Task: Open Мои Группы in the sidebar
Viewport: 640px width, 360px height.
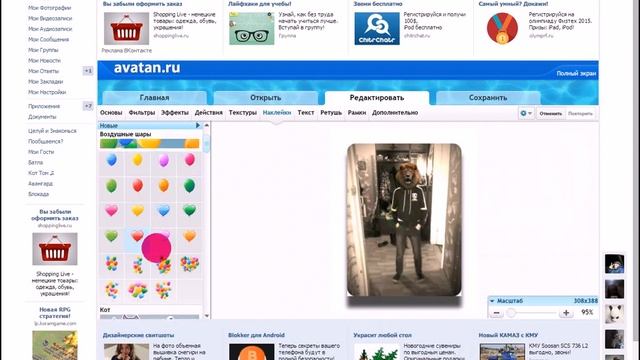Action: tap(43, 50)
